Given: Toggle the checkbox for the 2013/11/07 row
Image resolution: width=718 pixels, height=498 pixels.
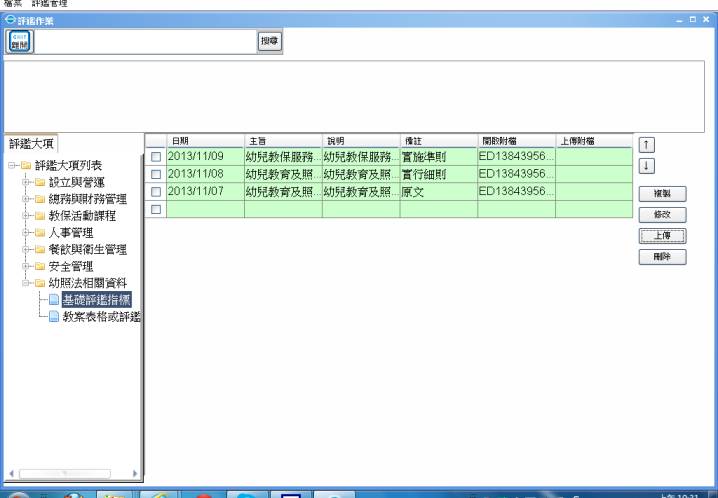Looking at the screenshot, I should click(x=155, y=191).
